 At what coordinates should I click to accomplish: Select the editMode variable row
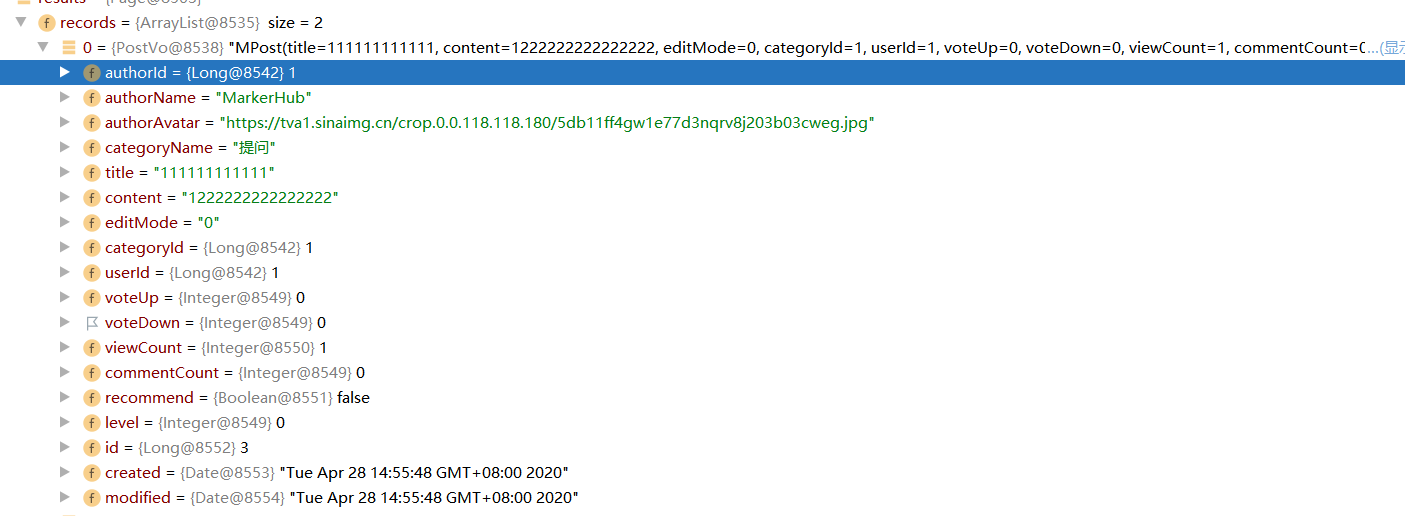point(702,223)
